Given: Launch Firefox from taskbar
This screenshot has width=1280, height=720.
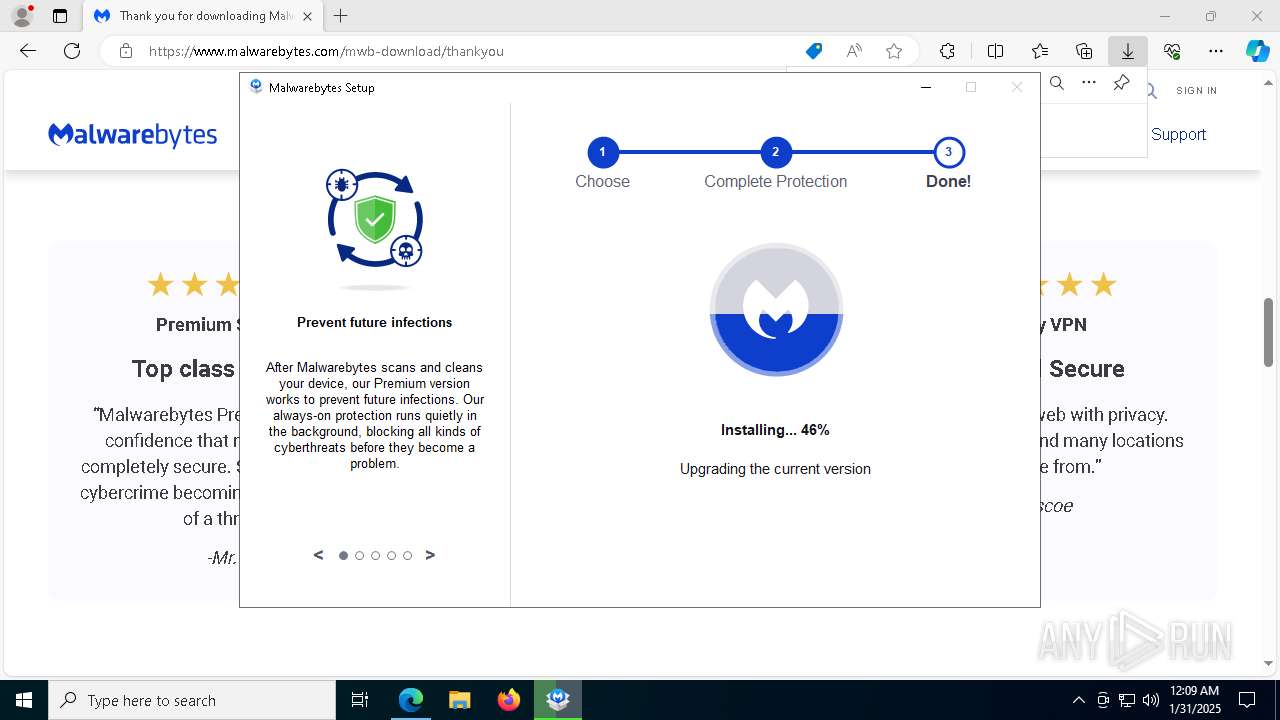Looking at the screenshot, I should coord(509,700).
